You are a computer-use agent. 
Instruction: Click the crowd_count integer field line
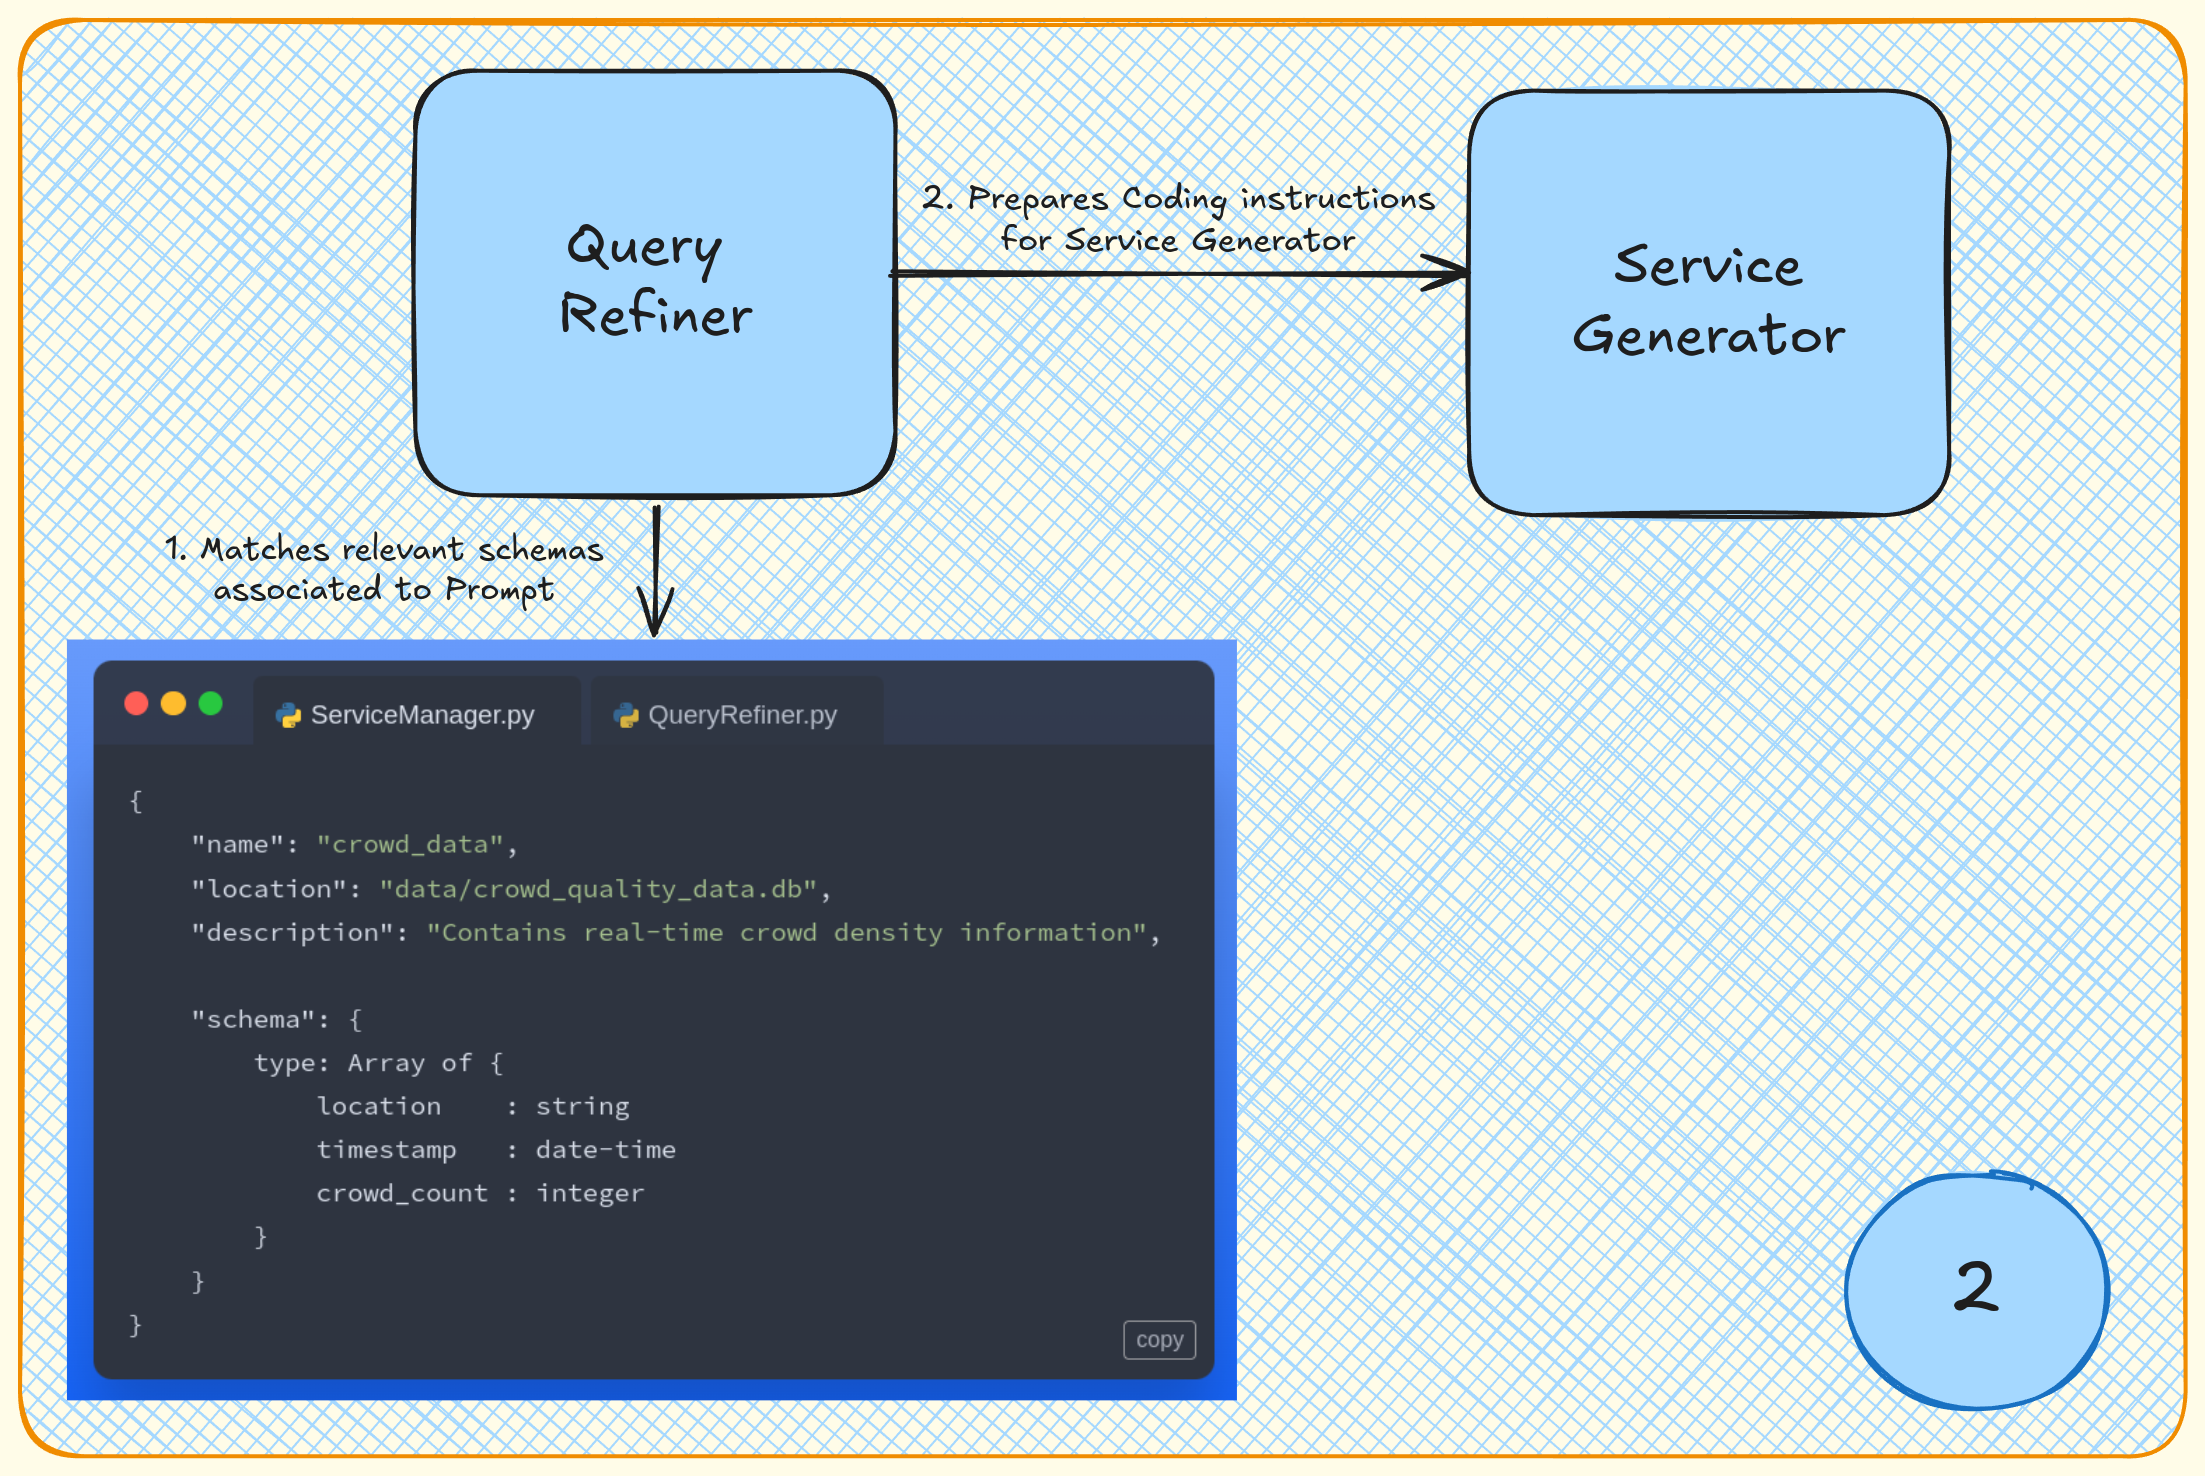click(x=480, y=1192)
